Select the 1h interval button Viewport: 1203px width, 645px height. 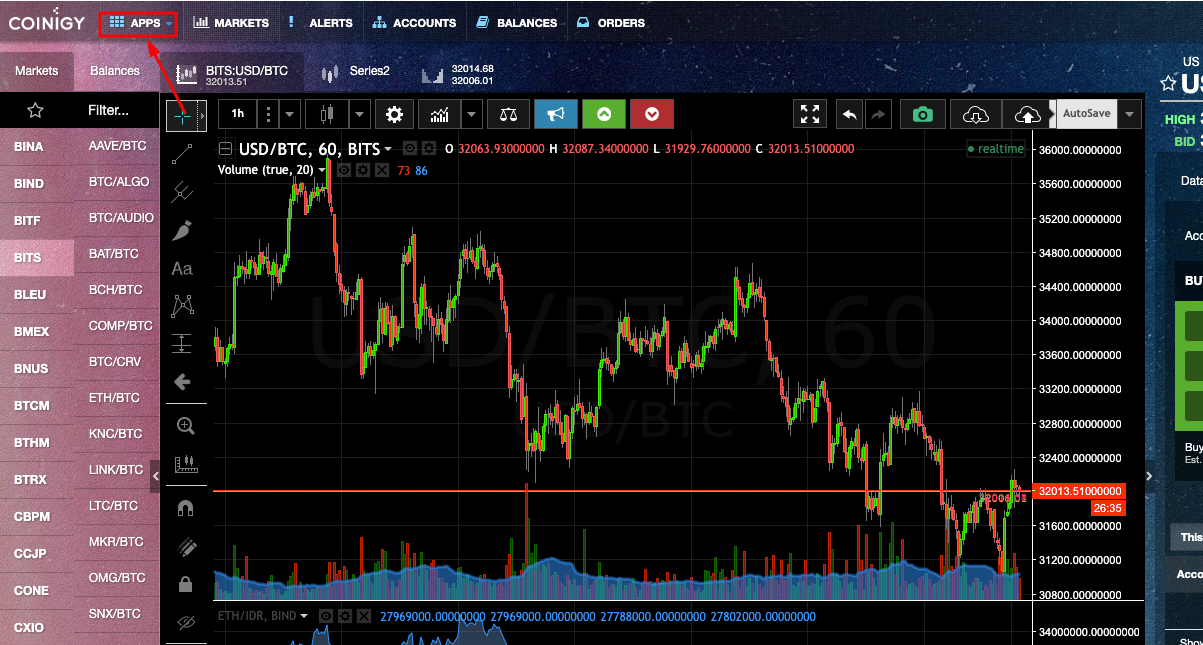point(237,114)
